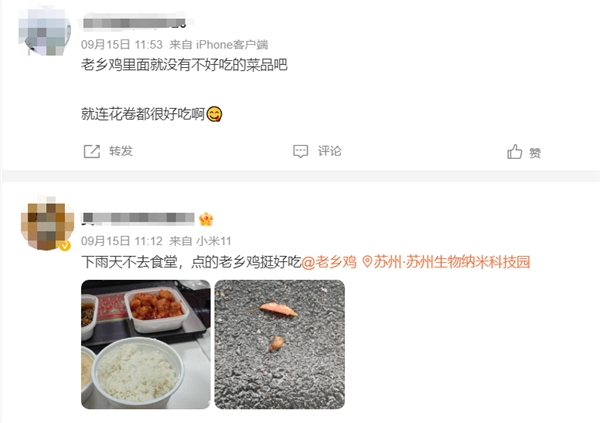The image size is (600, 423).
Task: Click the location pin icon before 苏州
Action: tap(367, 262)
